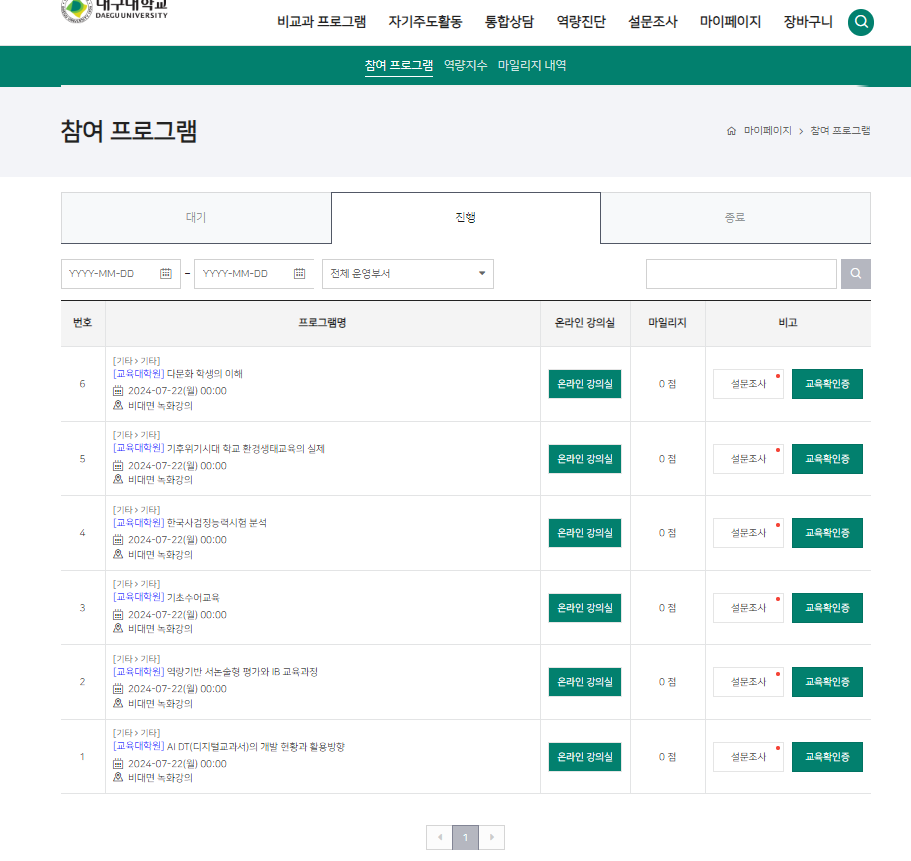Switch to the 대기 tab
Screen dimensions: 911x861
coord(196,218)
